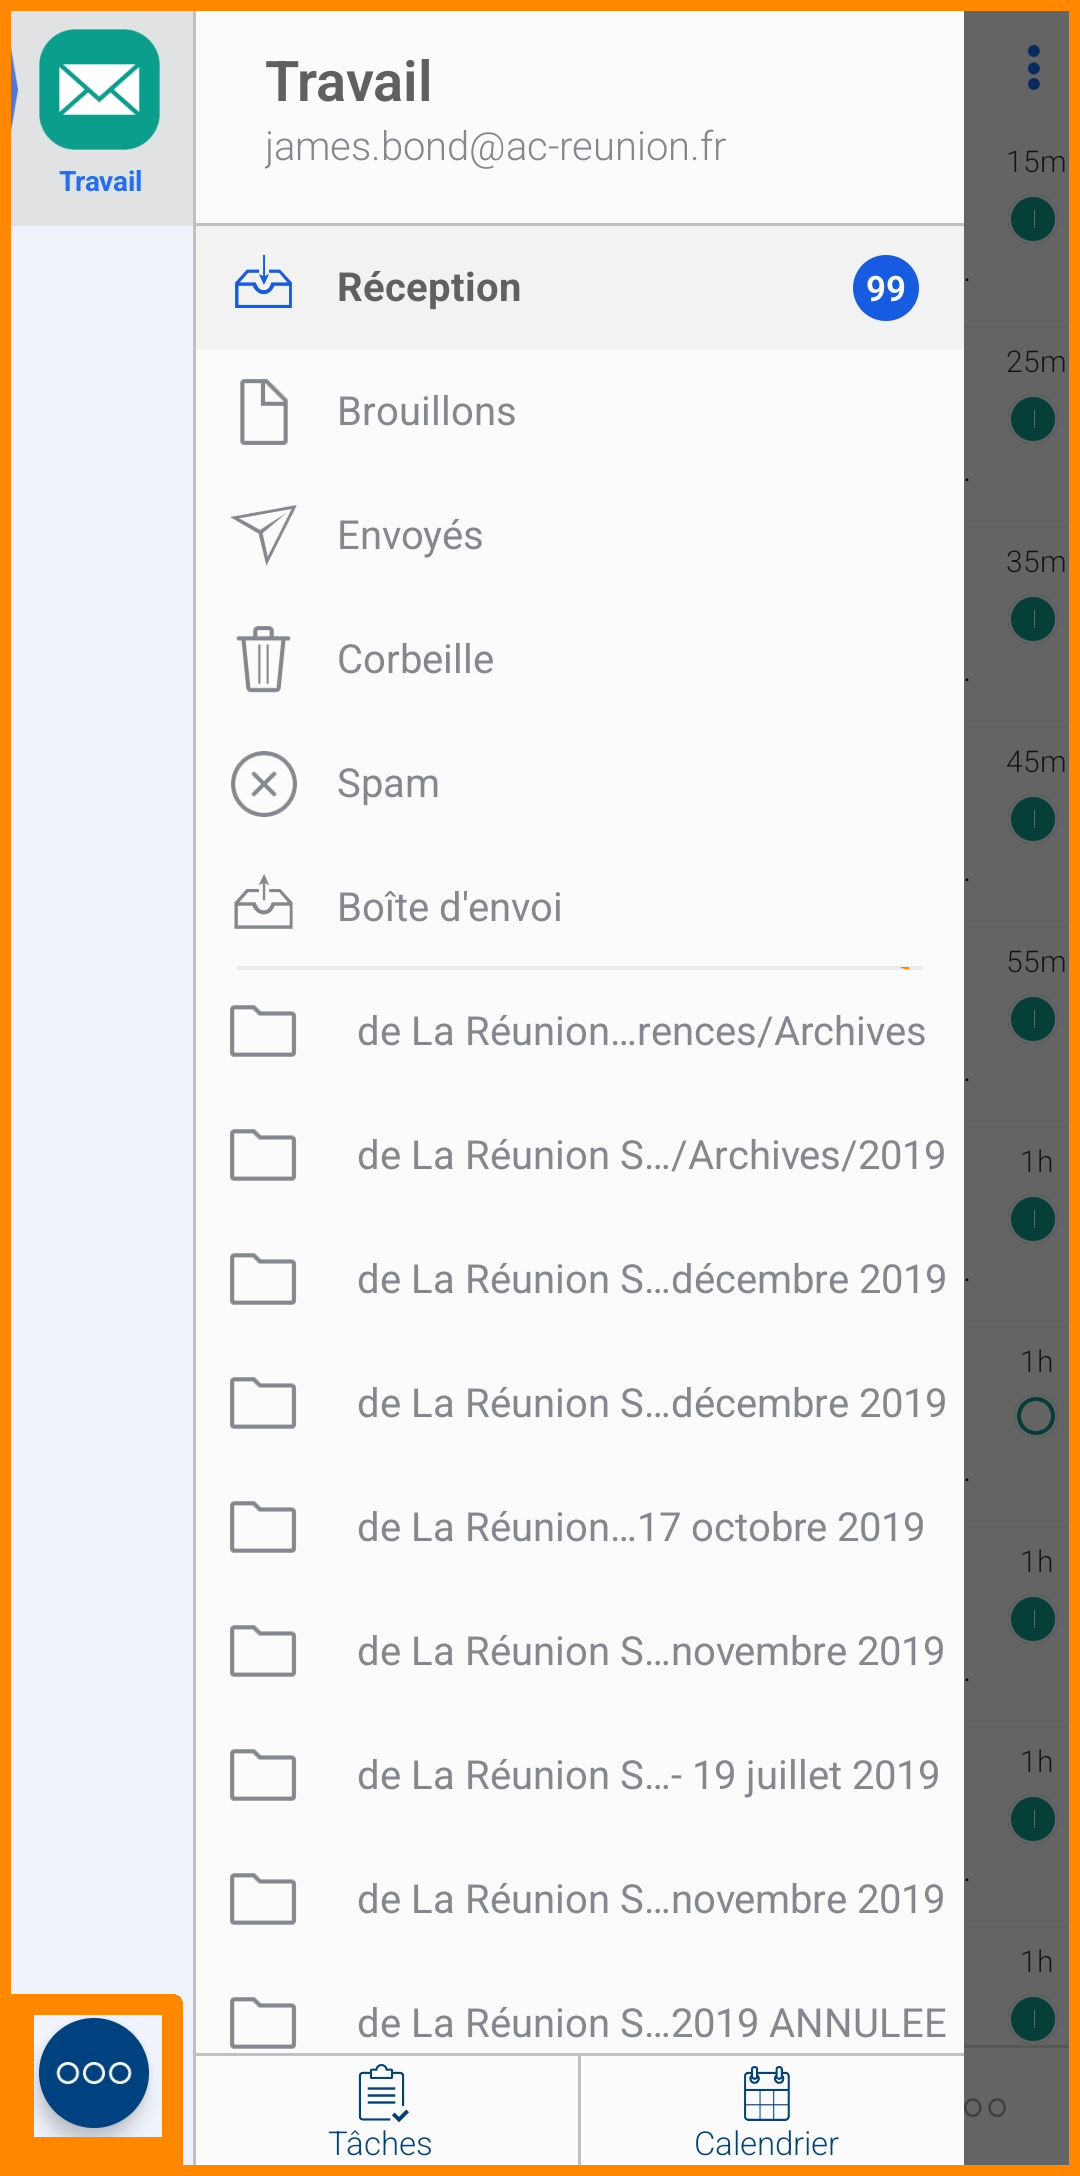1080x2176 pixels.
Task: Open the folder ending in /Archives/2019
Action: pyautogui.click(x=651, y=1156)
